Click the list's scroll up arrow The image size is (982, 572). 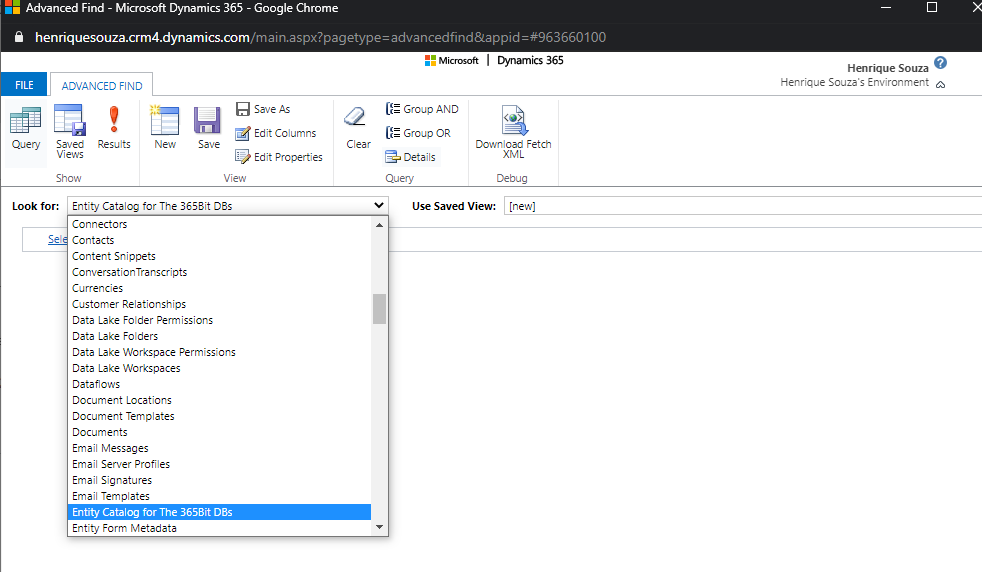point(379,225)
